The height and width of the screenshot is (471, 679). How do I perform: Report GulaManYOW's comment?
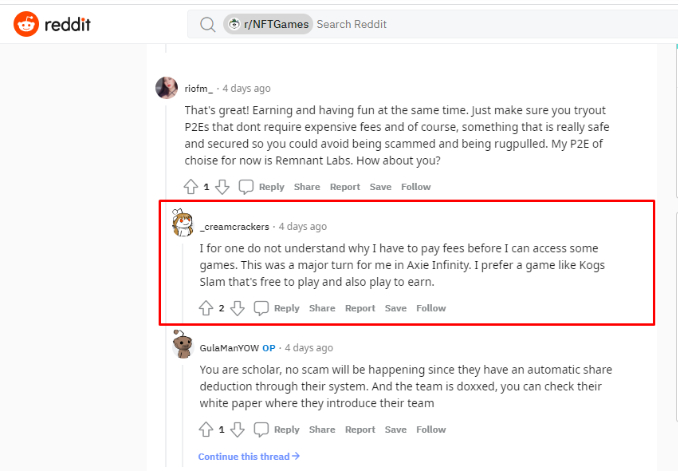pos(360,430)
